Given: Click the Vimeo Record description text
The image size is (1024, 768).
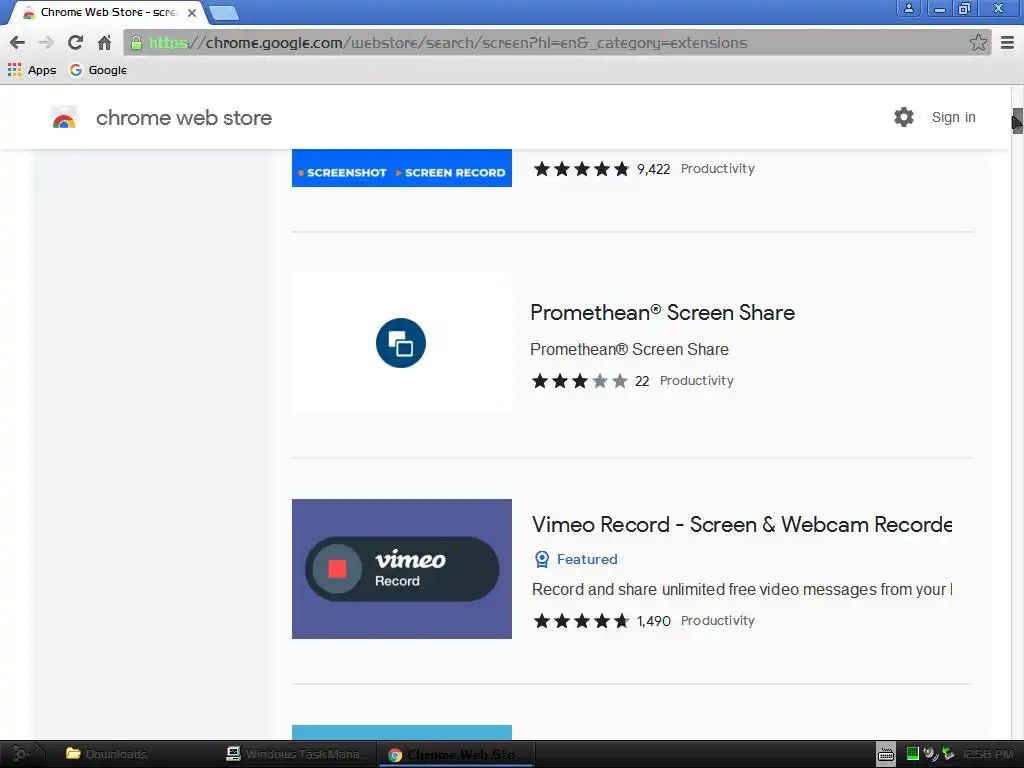Looking at the screenshot, I should click(742, 590).
